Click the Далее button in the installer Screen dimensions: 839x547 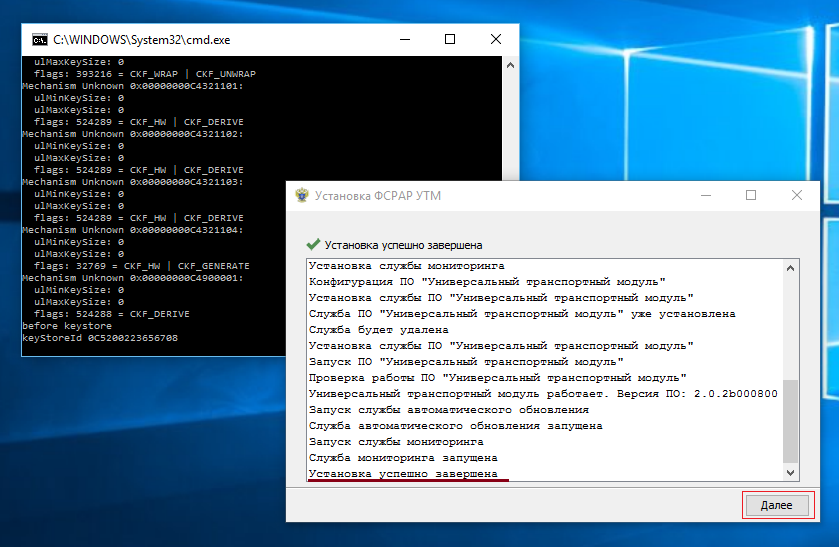coord(776,505)
